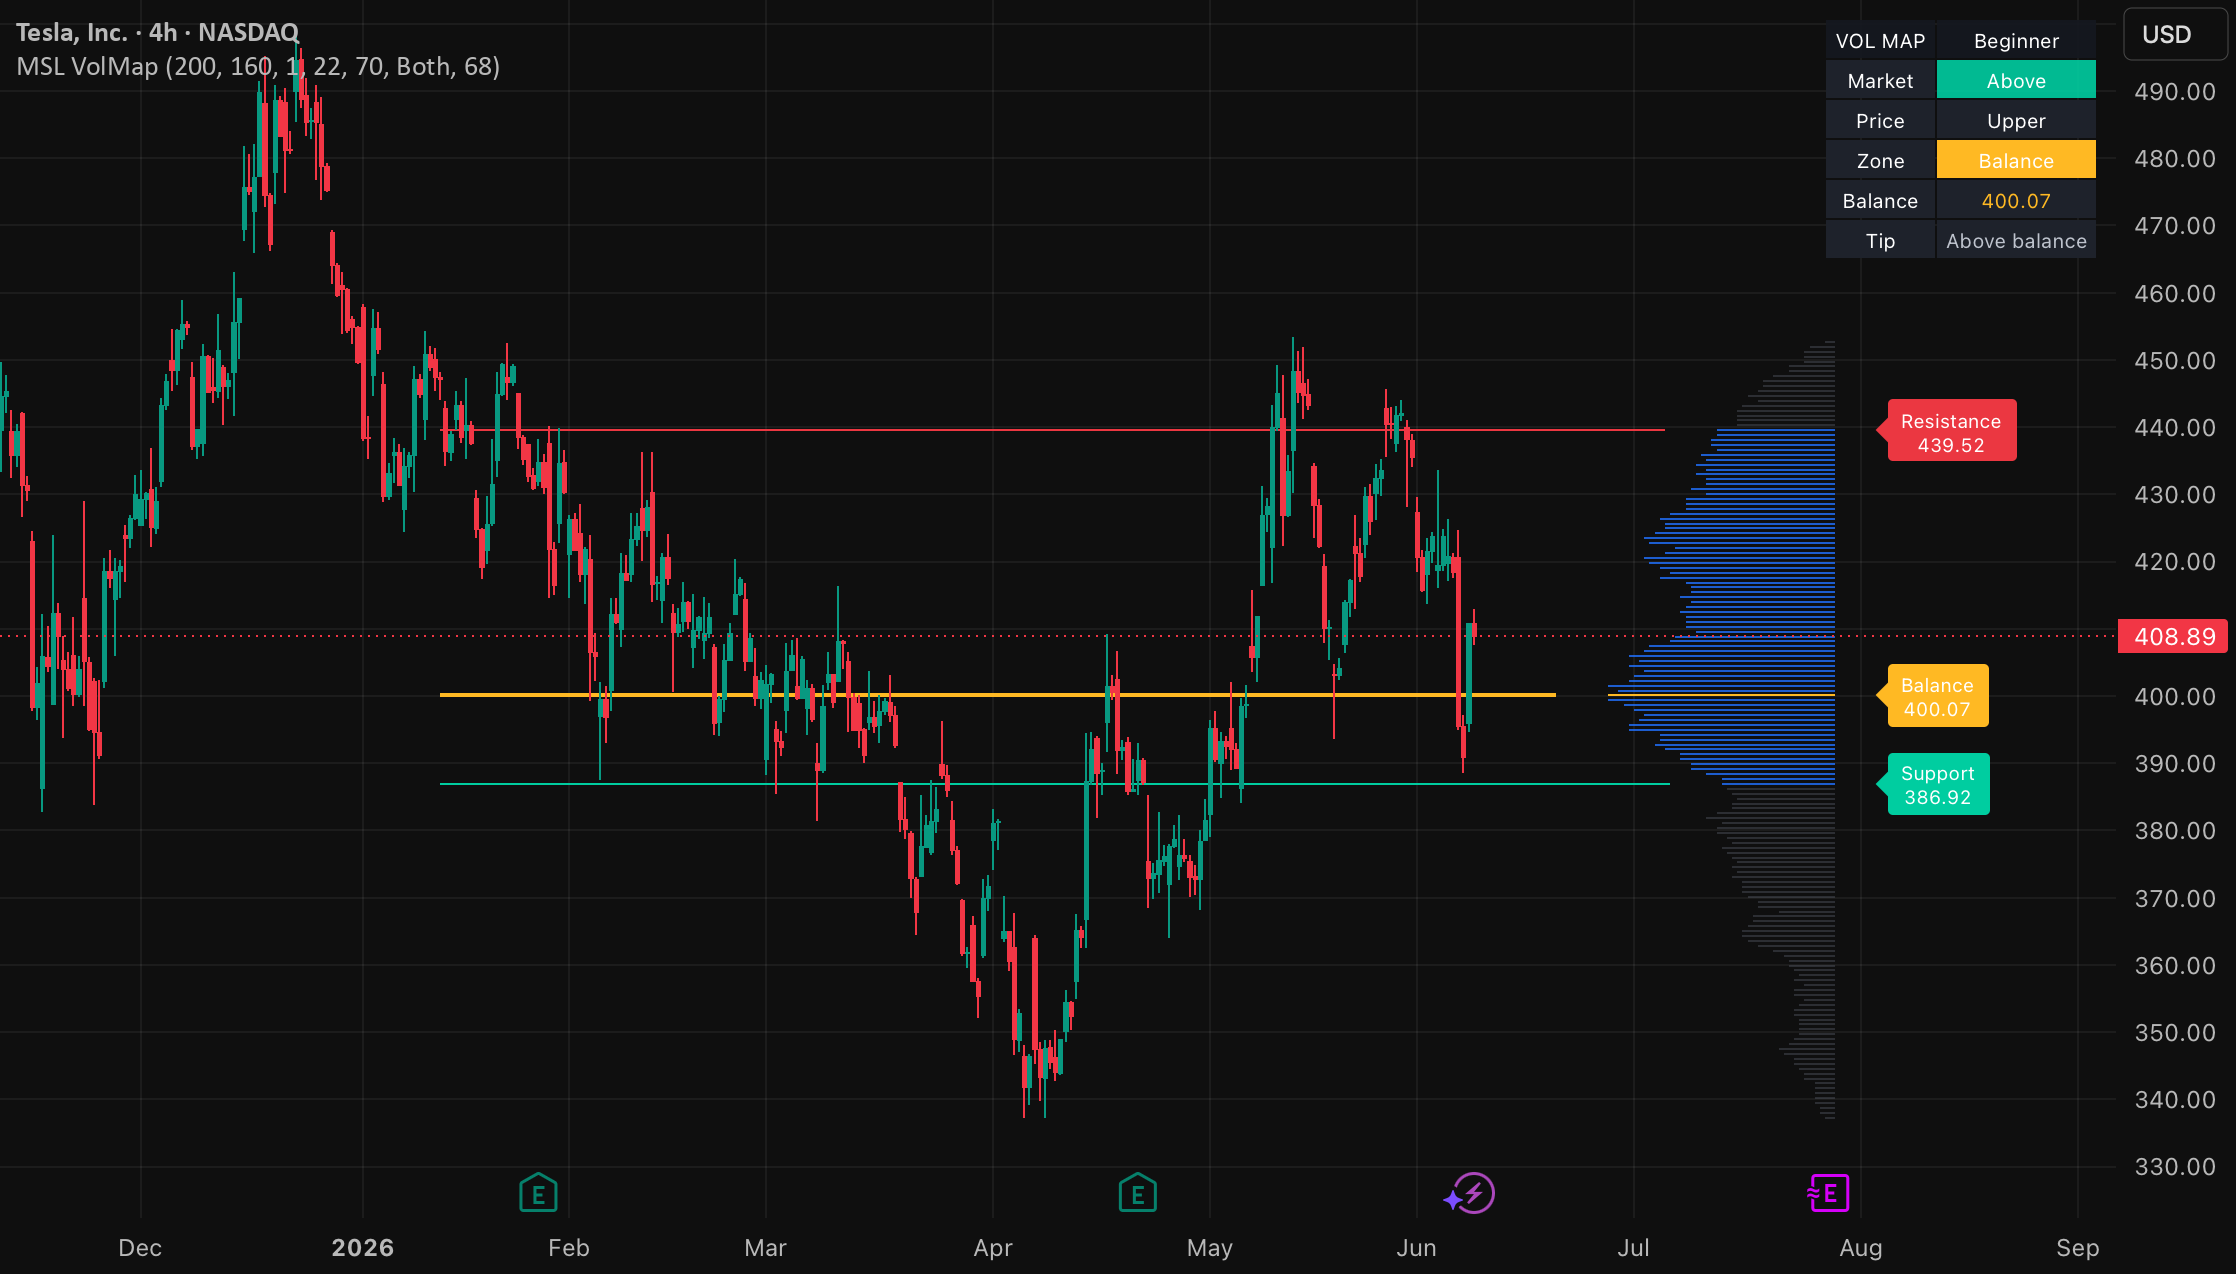This screenshot has height=1274, width=2236.
Task: Click the 400.07 balance value cell
Action: (x=2016, y=200)
